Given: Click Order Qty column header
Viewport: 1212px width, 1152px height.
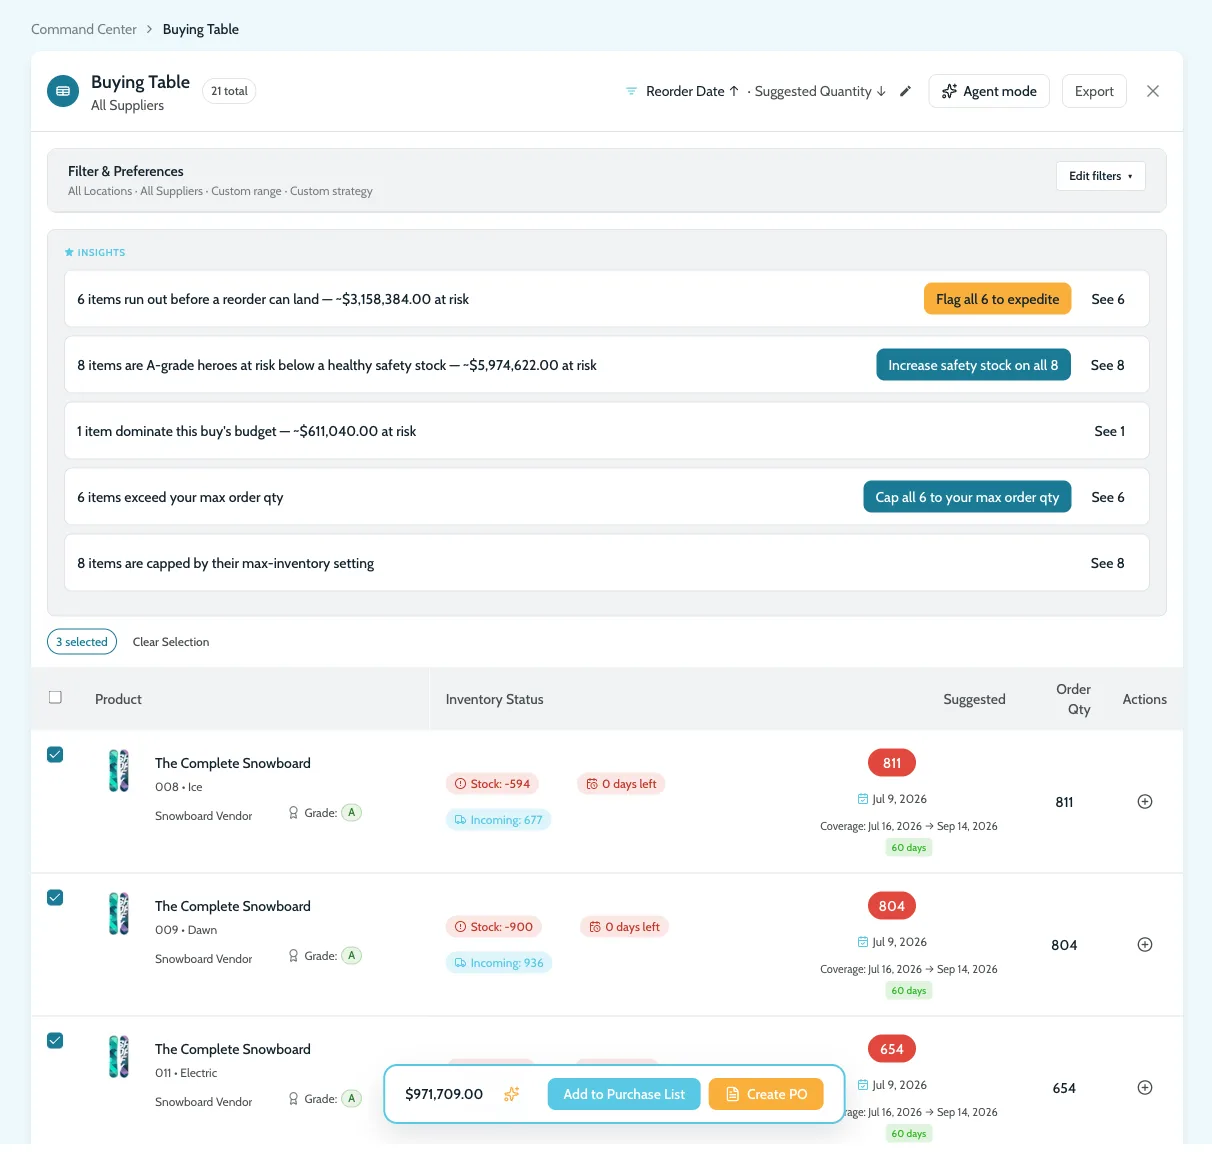Looking at the screenshot, I should click(x=1074, y=699).
